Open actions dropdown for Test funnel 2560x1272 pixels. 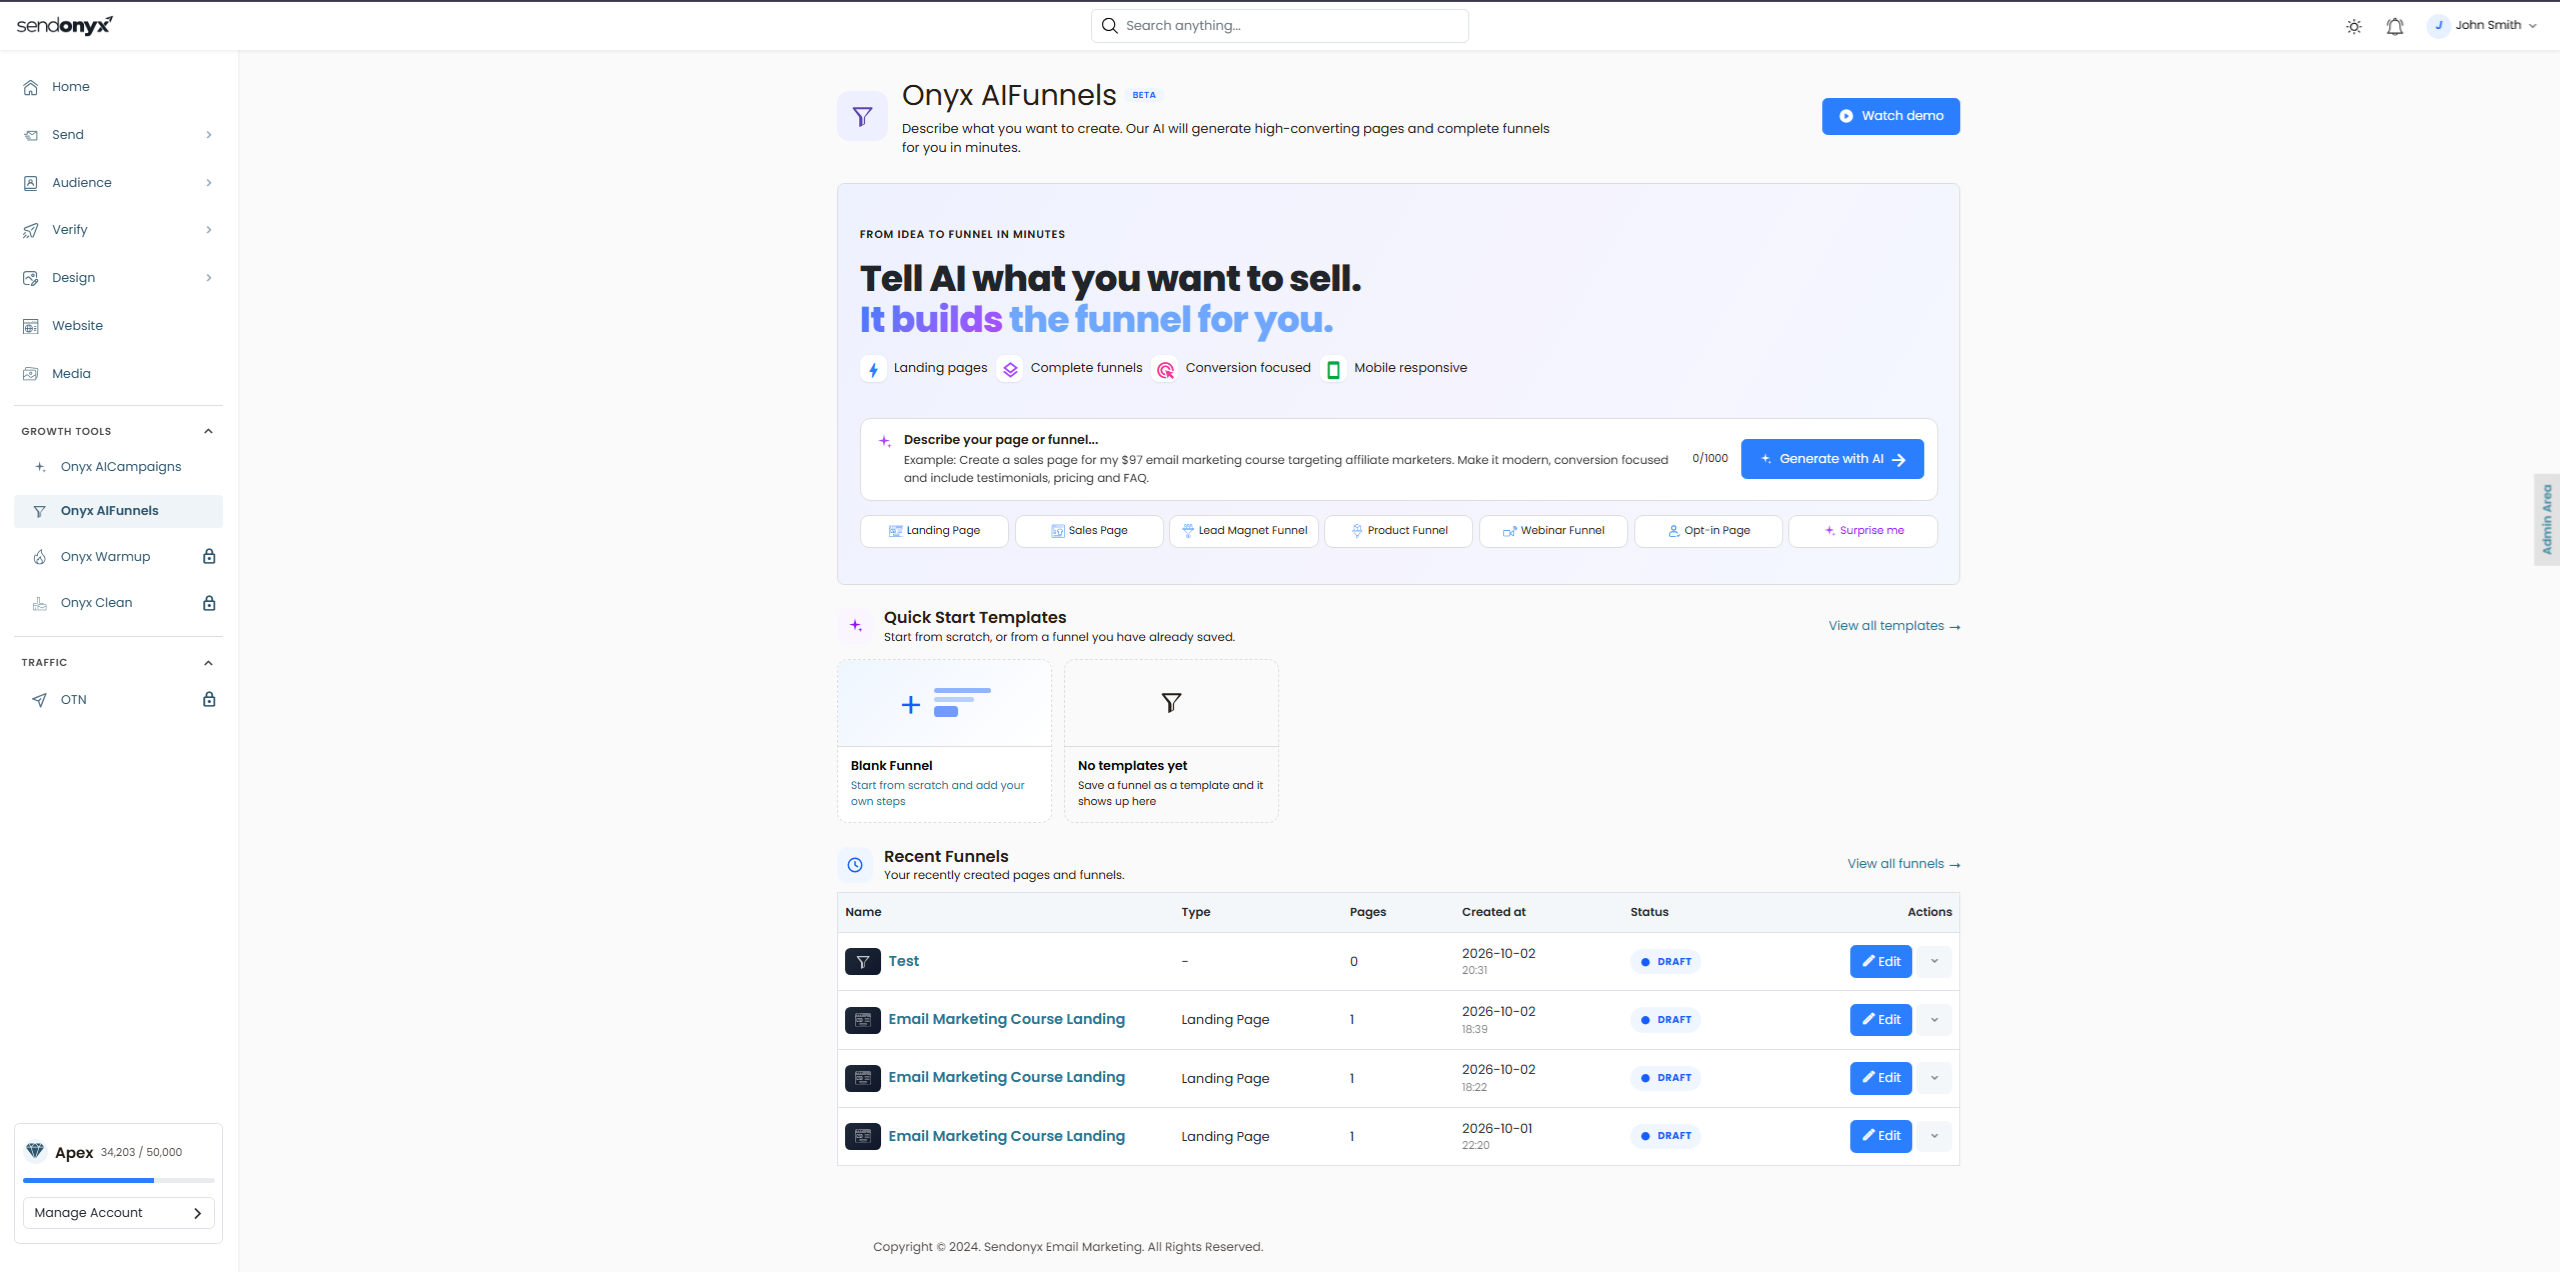[1934, 962]
